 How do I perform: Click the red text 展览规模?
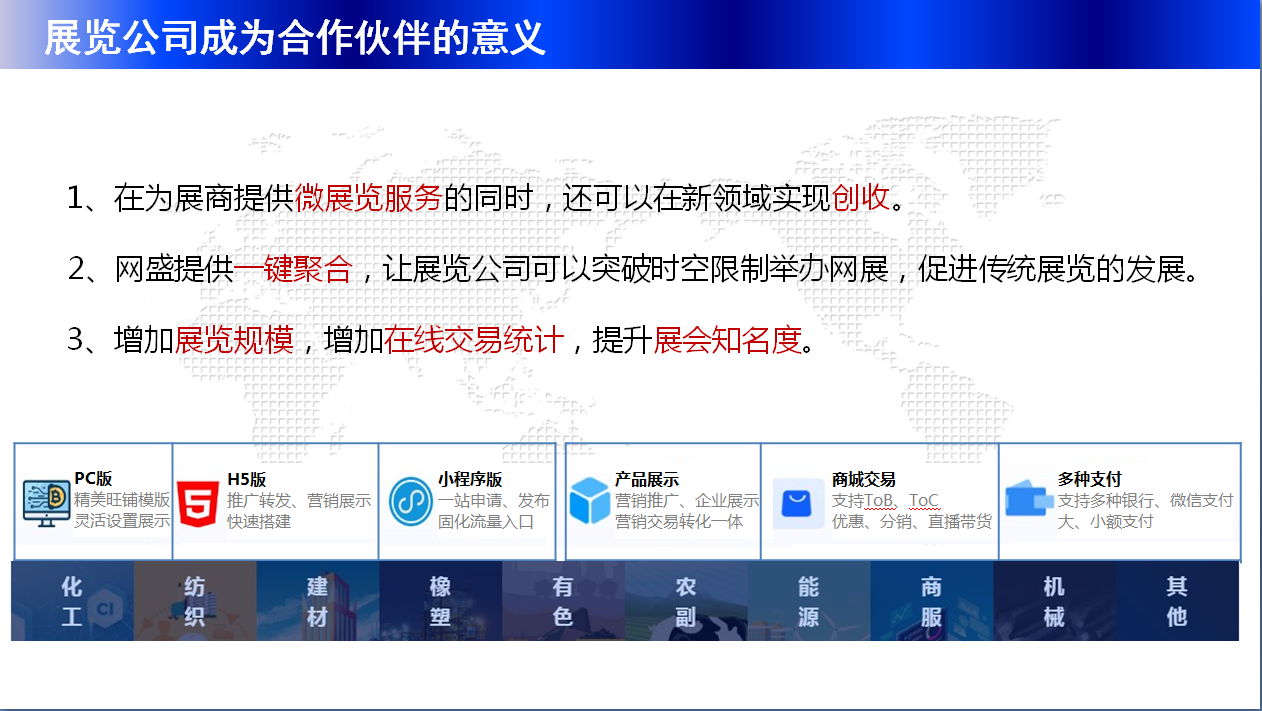(x=234, y=340)
